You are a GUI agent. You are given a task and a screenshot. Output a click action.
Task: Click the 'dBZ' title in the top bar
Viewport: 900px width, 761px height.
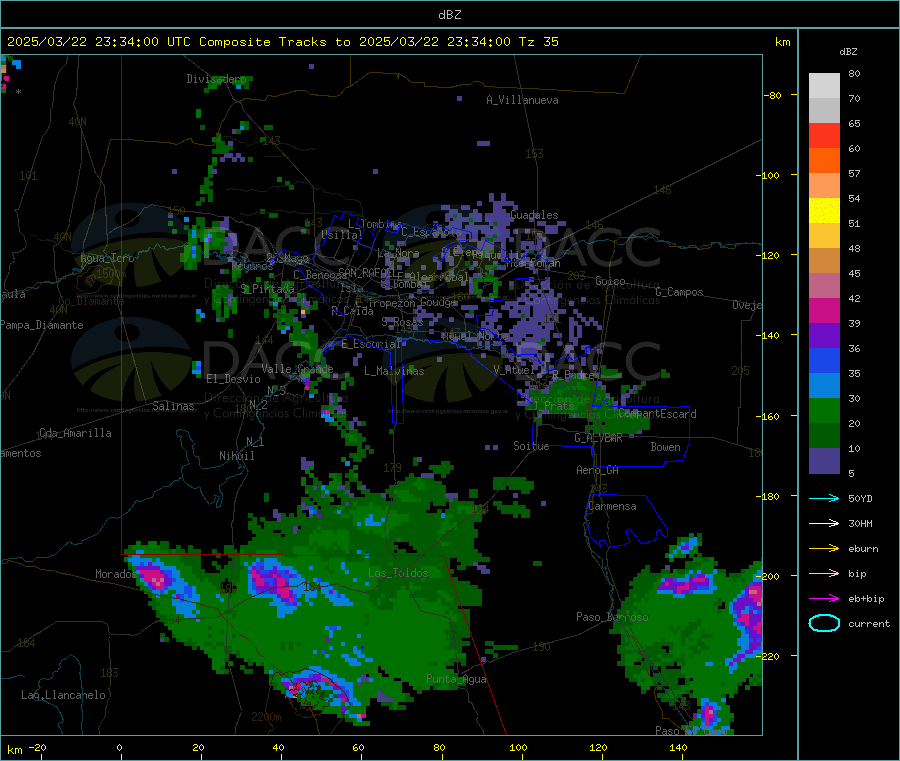coord(449,15)
